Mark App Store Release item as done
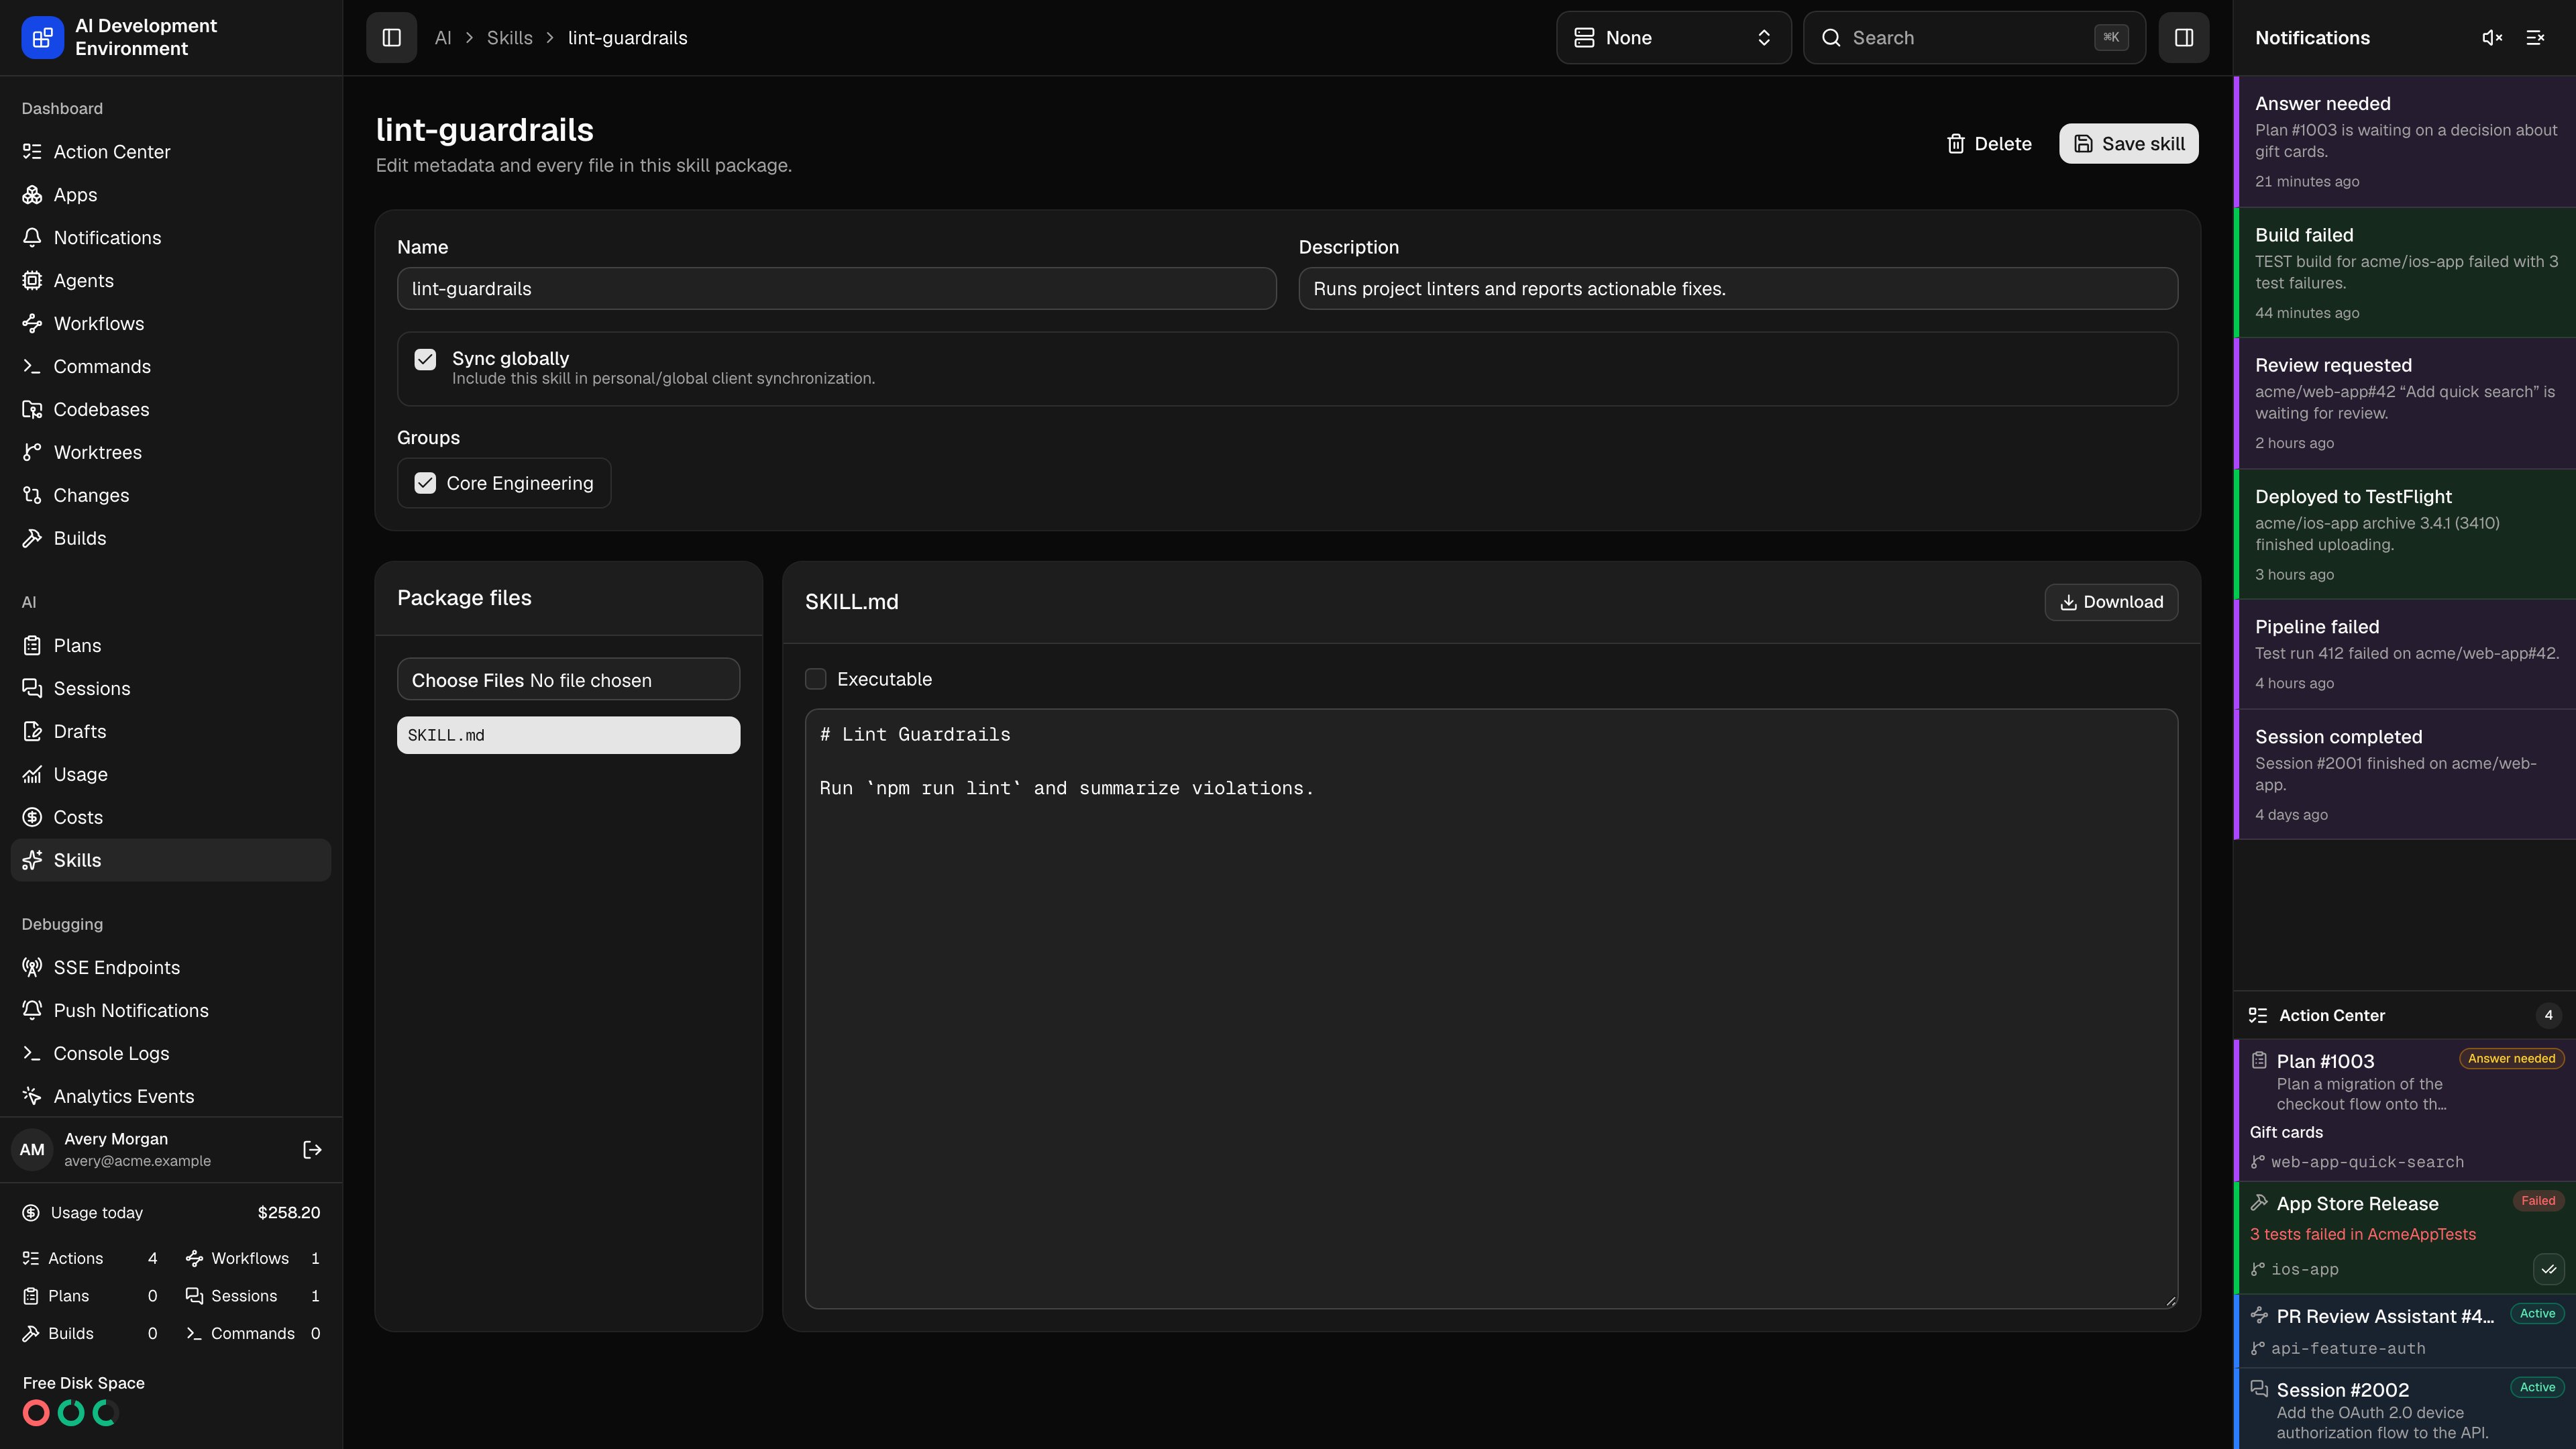This screenshot has width=2576, height=1449. [x=2548, y=1269]
